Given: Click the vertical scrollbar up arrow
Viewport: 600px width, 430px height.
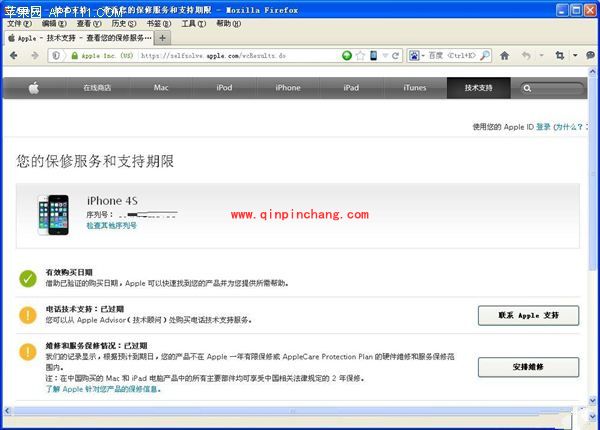Looking at the screenshot, I should [592, 72].
